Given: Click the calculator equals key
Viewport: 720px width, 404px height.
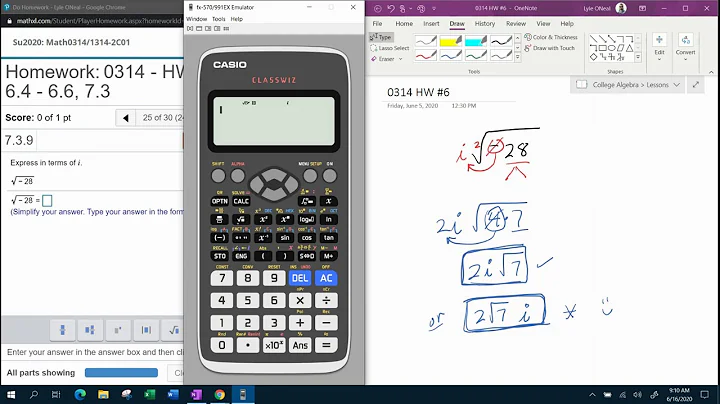Looking at the screenshot, I should point(326,345).
